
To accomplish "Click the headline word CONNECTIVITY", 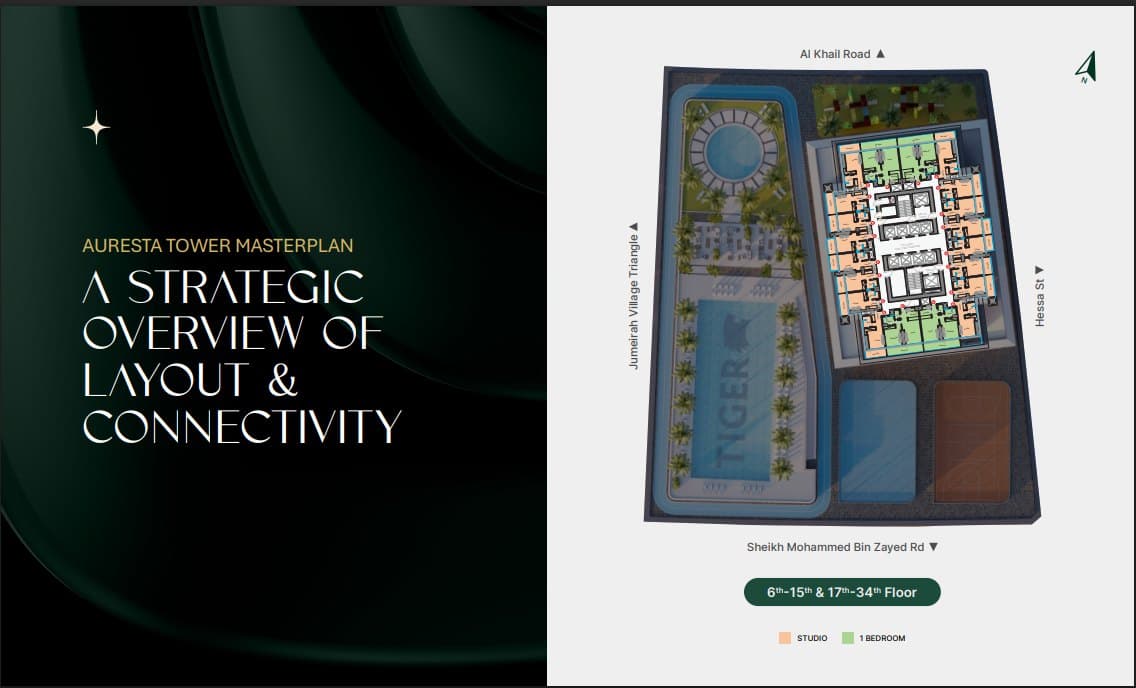I will [242, 426].
